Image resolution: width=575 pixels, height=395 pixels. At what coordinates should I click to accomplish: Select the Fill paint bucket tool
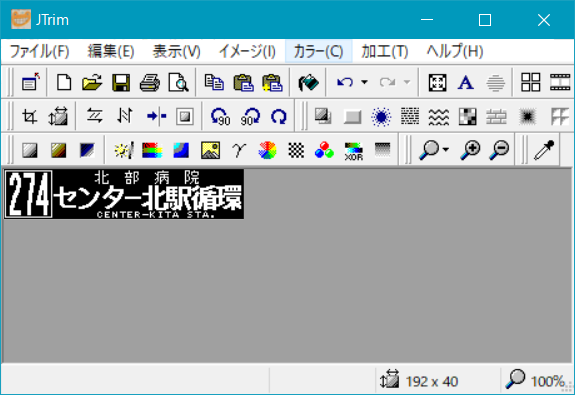(x=308, y=82)
